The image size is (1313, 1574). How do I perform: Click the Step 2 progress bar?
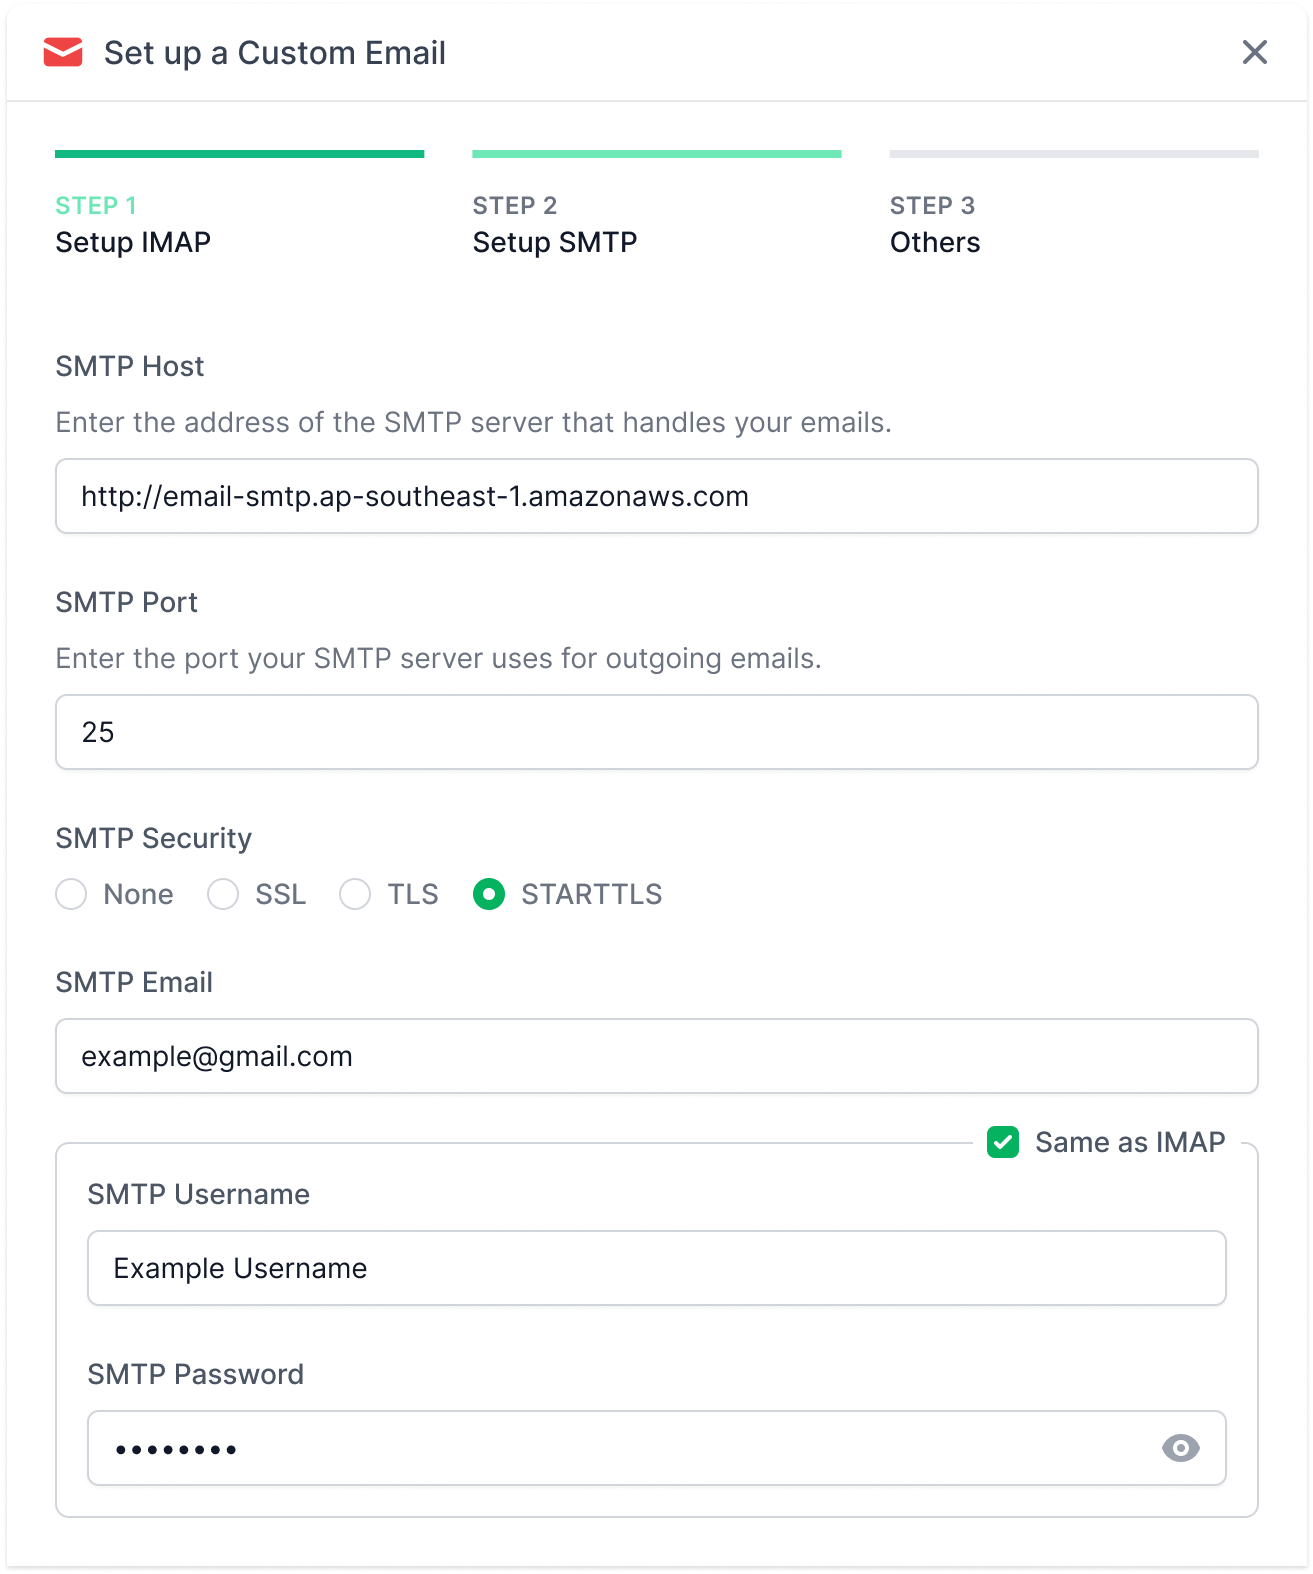point(656,154)
